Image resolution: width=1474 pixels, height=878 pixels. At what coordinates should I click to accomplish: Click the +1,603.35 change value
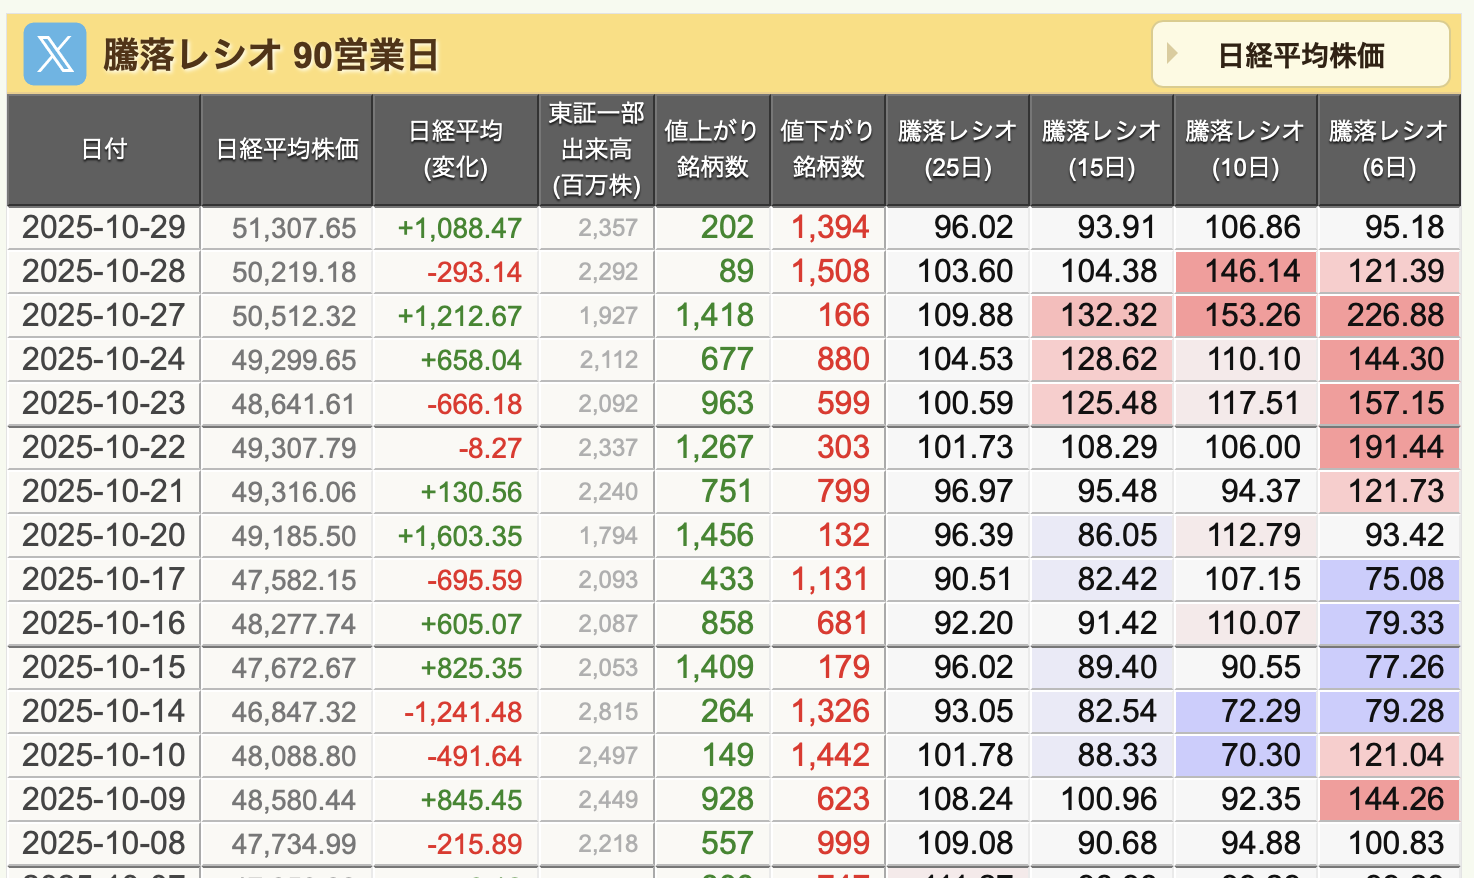coord(460,536)
